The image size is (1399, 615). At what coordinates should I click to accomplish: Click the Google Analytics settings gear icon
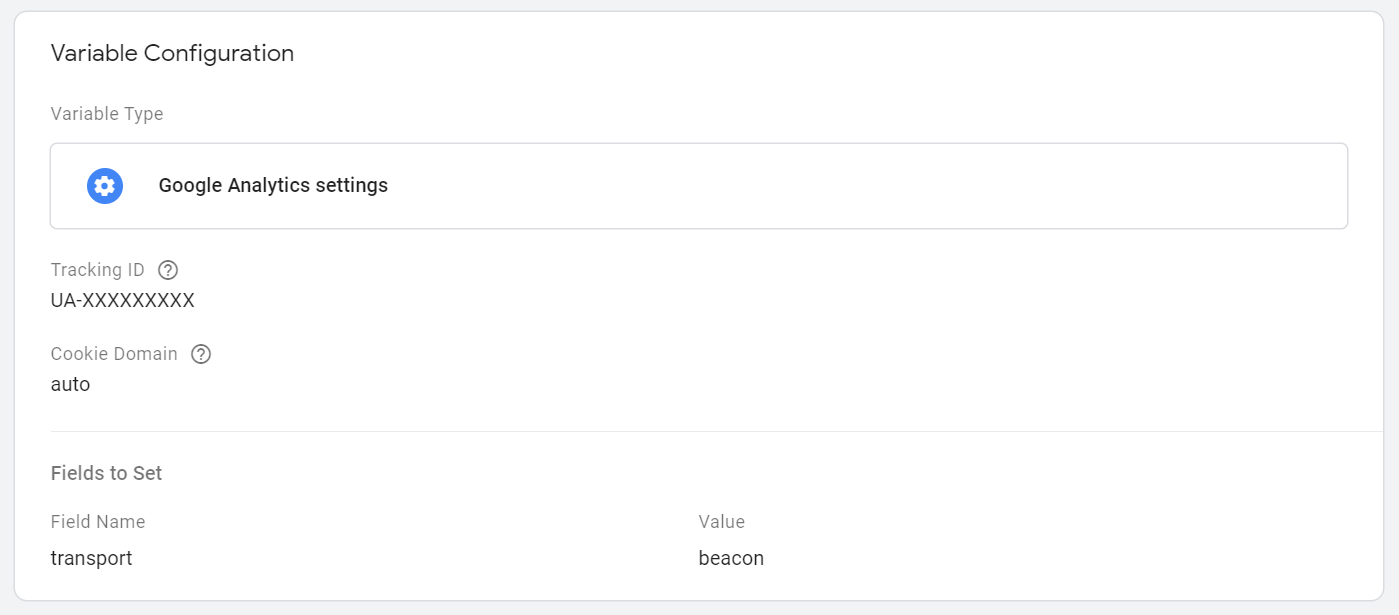(105, 186)
